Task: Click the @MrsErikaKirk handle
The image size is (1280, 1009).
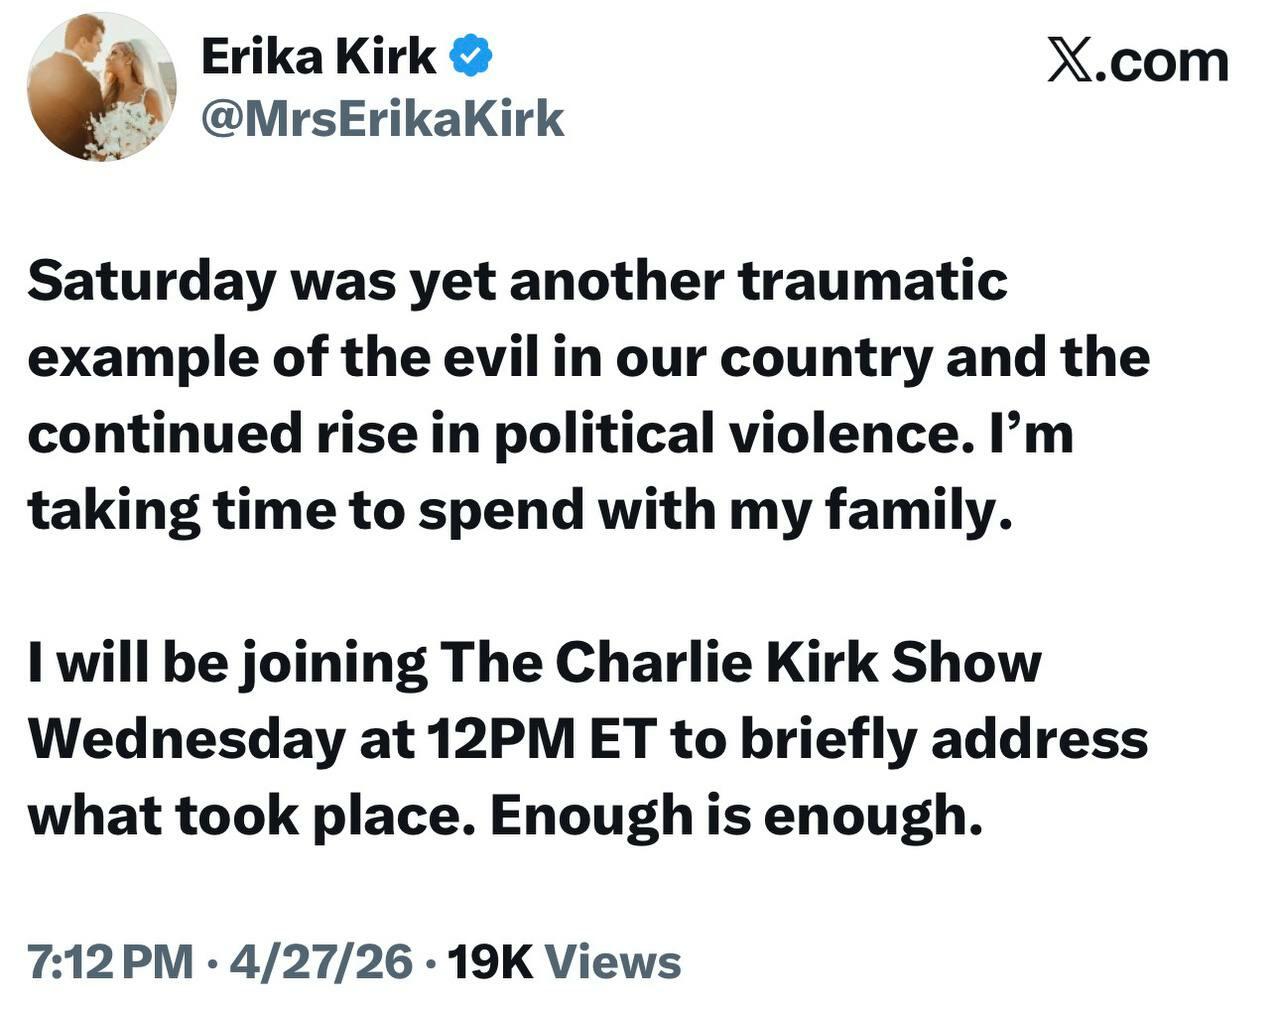Action: tap(382, 119)
